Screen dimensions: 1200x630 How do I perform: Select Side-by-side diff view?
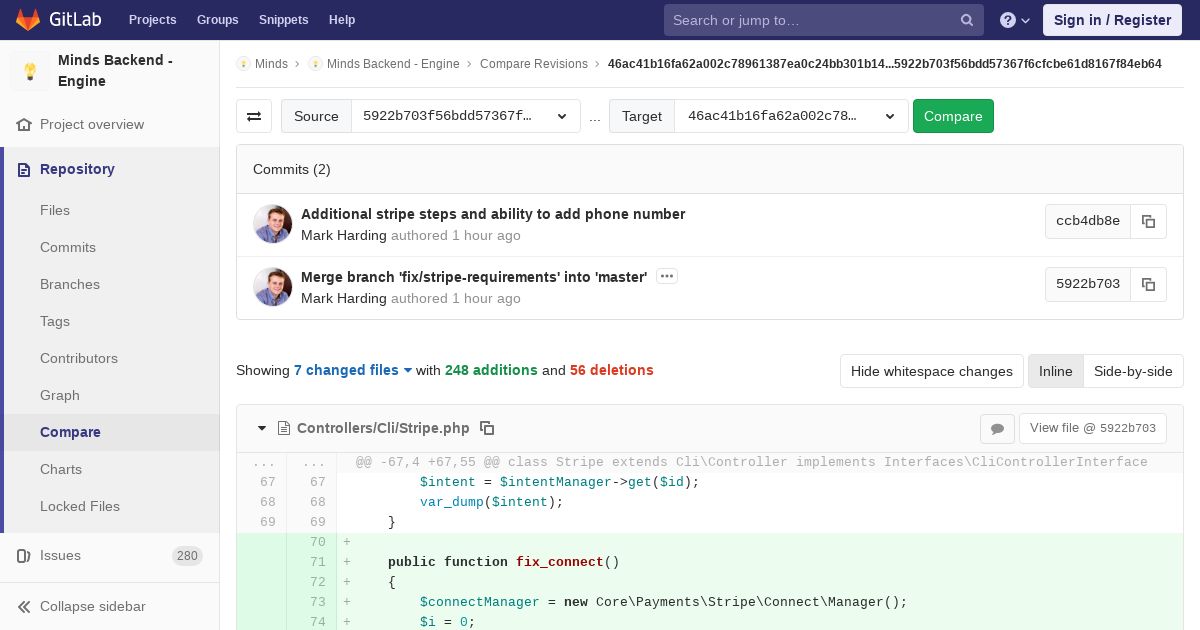(1133, 371)
